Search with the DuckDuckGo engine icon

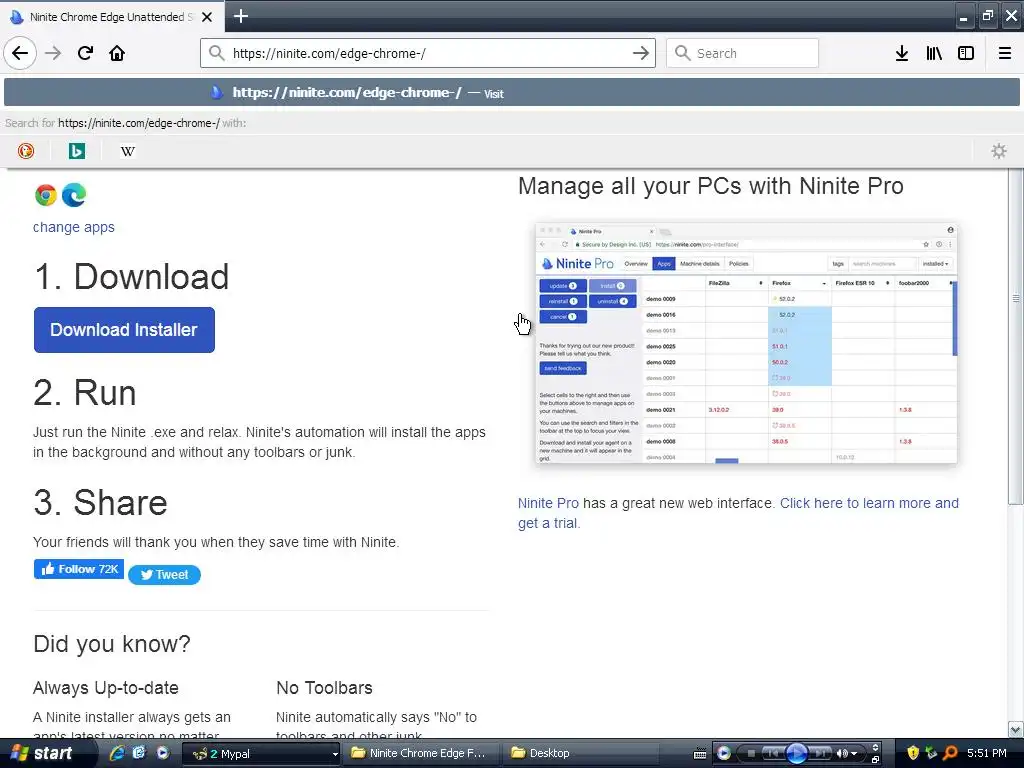25,151
